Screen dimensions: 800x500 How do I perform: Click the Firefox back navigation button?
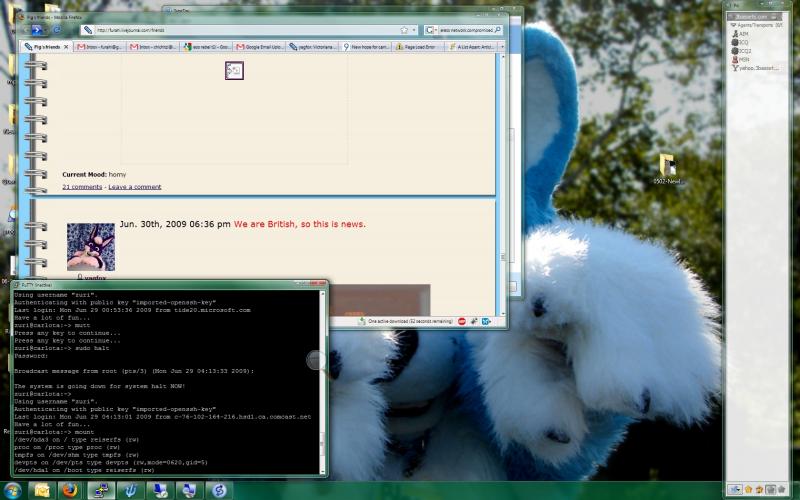[x=36, y=30]
